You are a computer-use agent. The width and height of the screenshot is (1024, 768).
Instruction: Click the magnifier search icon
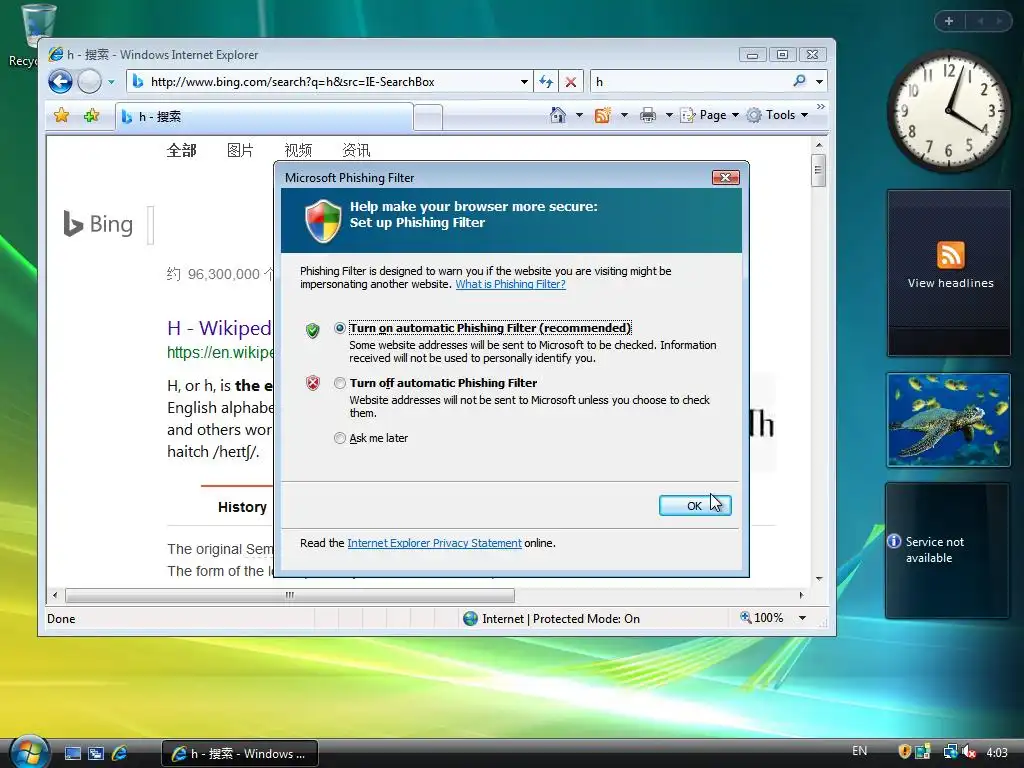pos(799,81)
